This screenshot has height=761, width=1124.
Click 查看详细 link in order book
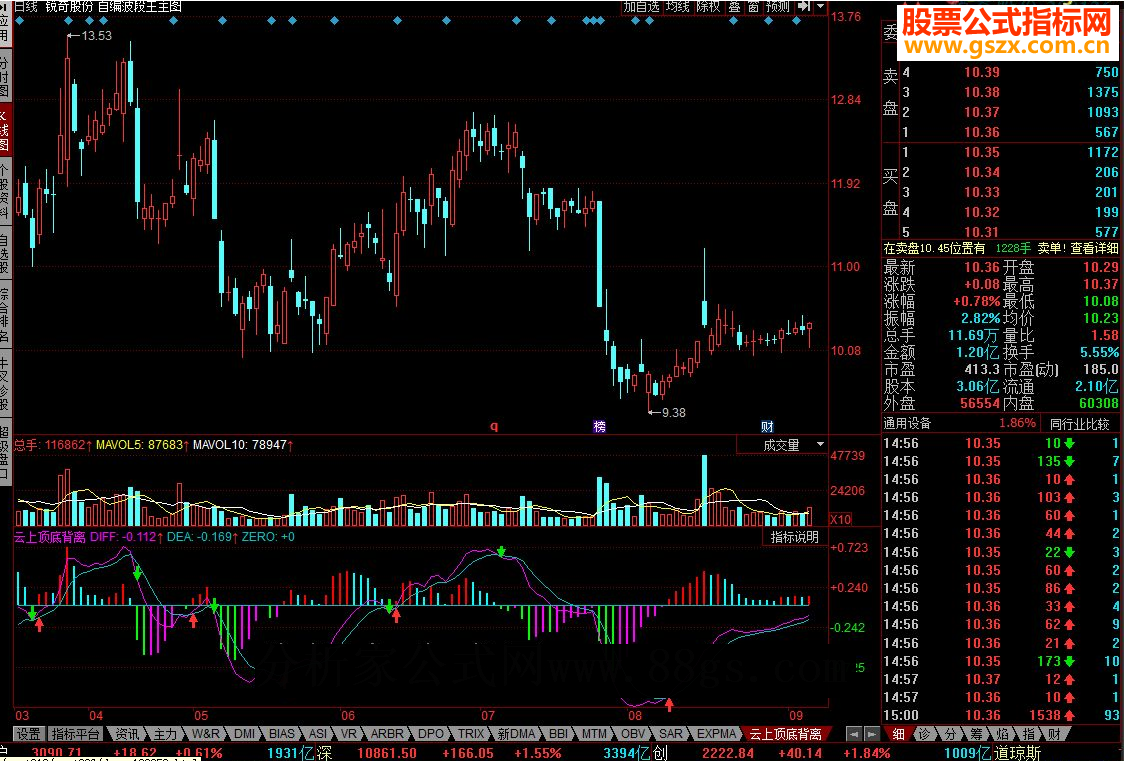tap(1094, 248)
